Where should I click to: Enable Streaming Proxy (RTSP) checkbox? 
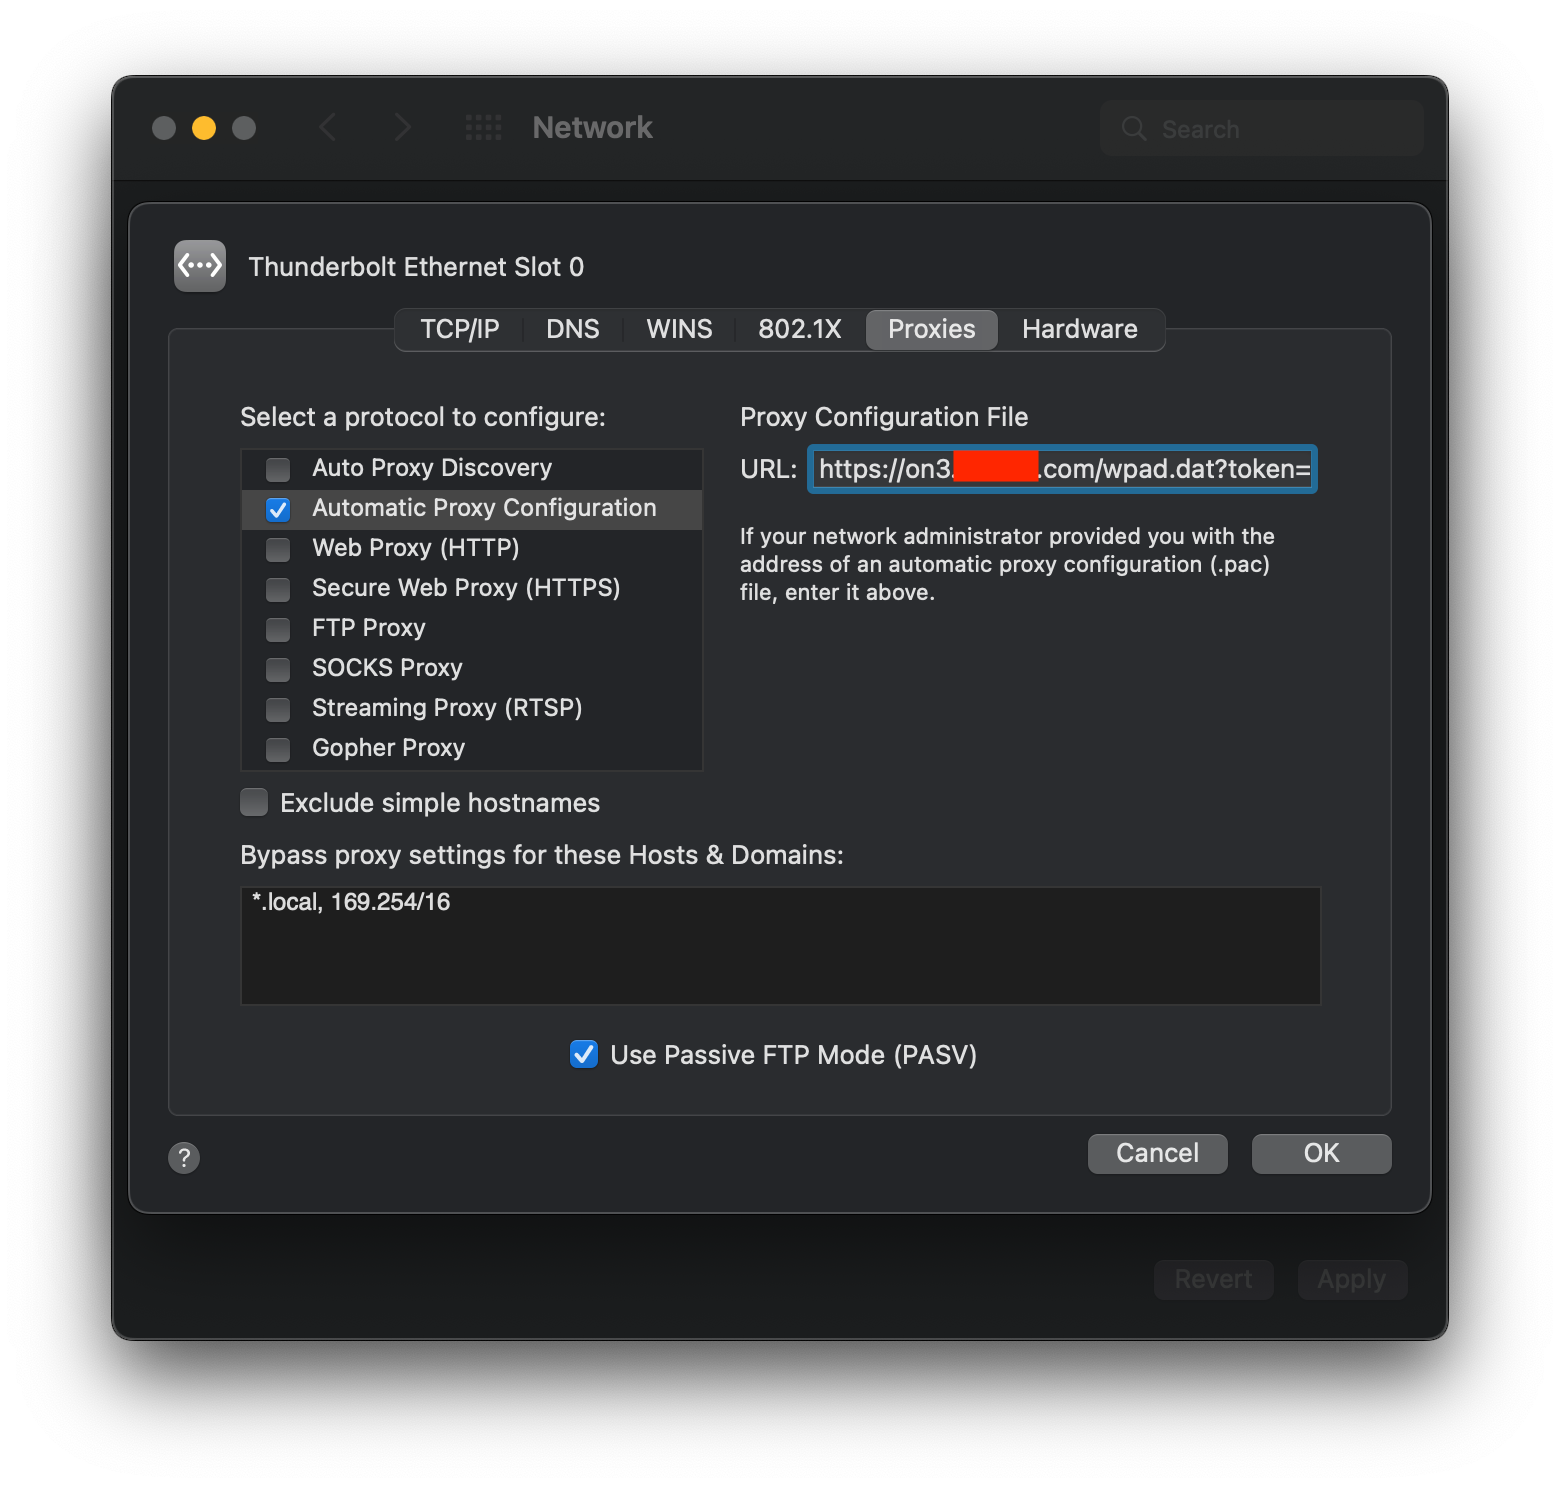pyautogui.click(x=278, y=709)
